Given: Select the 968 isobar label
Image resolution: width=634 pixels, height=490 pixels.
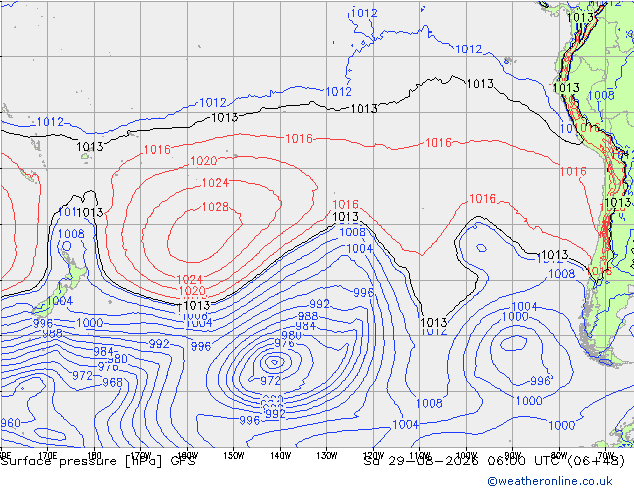Looking at the screenshot, I should tap(112, 382).
